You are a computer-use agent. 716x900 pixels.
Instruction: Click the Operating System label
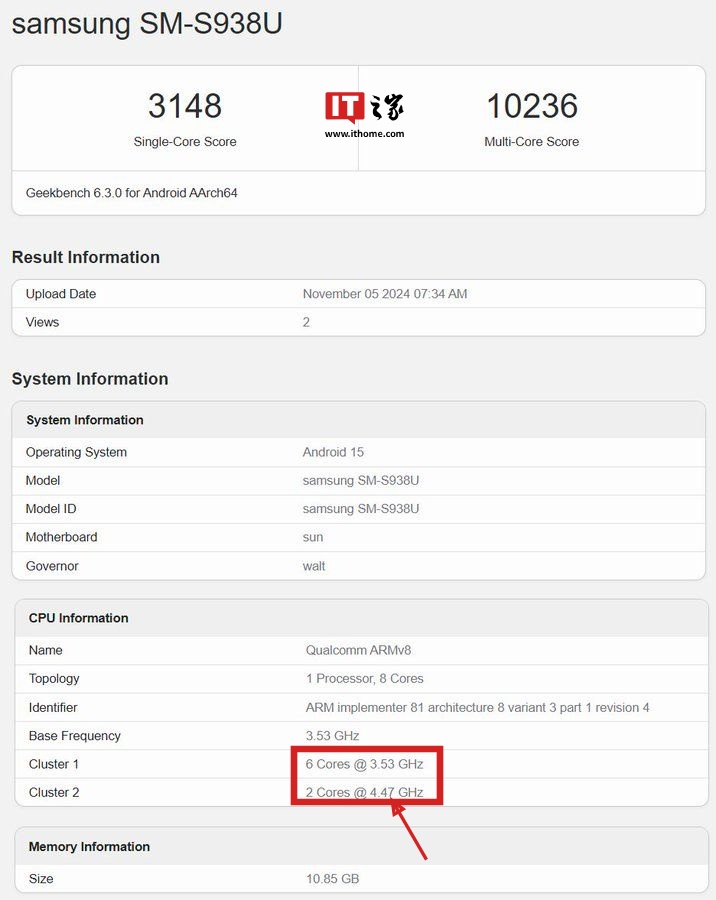76,452
